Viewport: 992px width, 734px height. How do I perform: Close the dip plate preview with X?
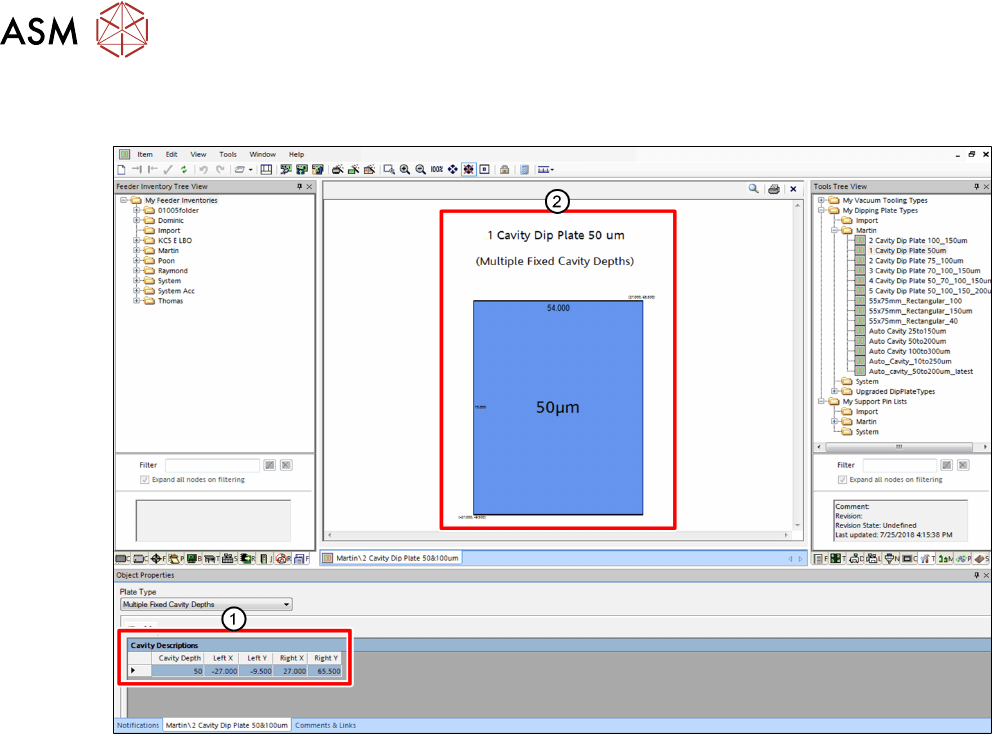coord(793,189)
